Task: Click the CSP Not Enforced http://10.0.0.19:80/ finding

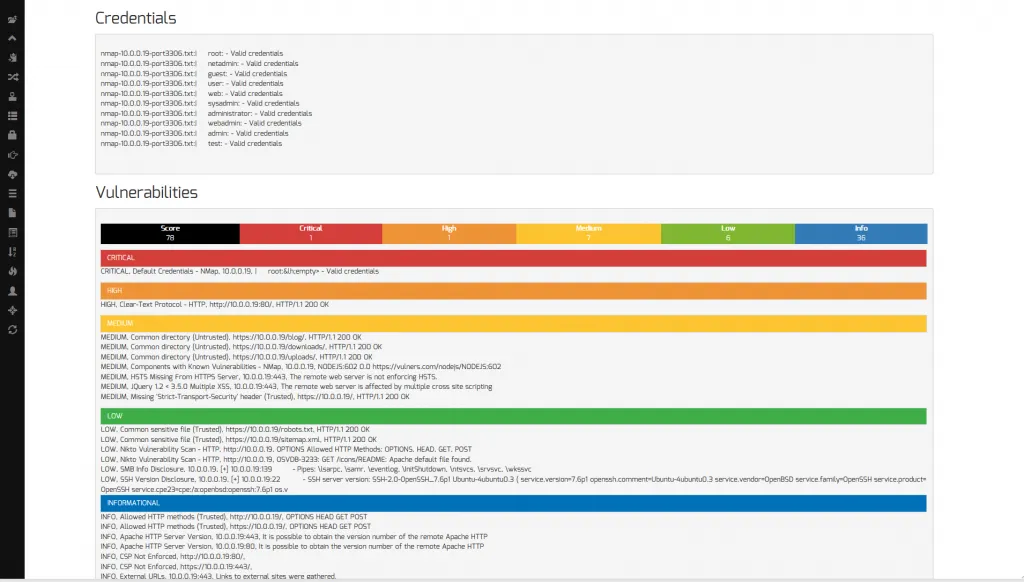Action: coord(173,557)
